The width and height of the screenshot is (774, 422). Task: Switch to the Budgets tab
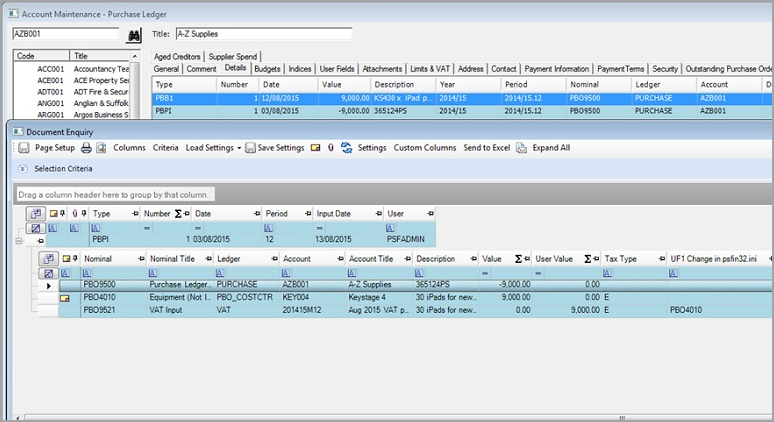[x=267, y=69]
